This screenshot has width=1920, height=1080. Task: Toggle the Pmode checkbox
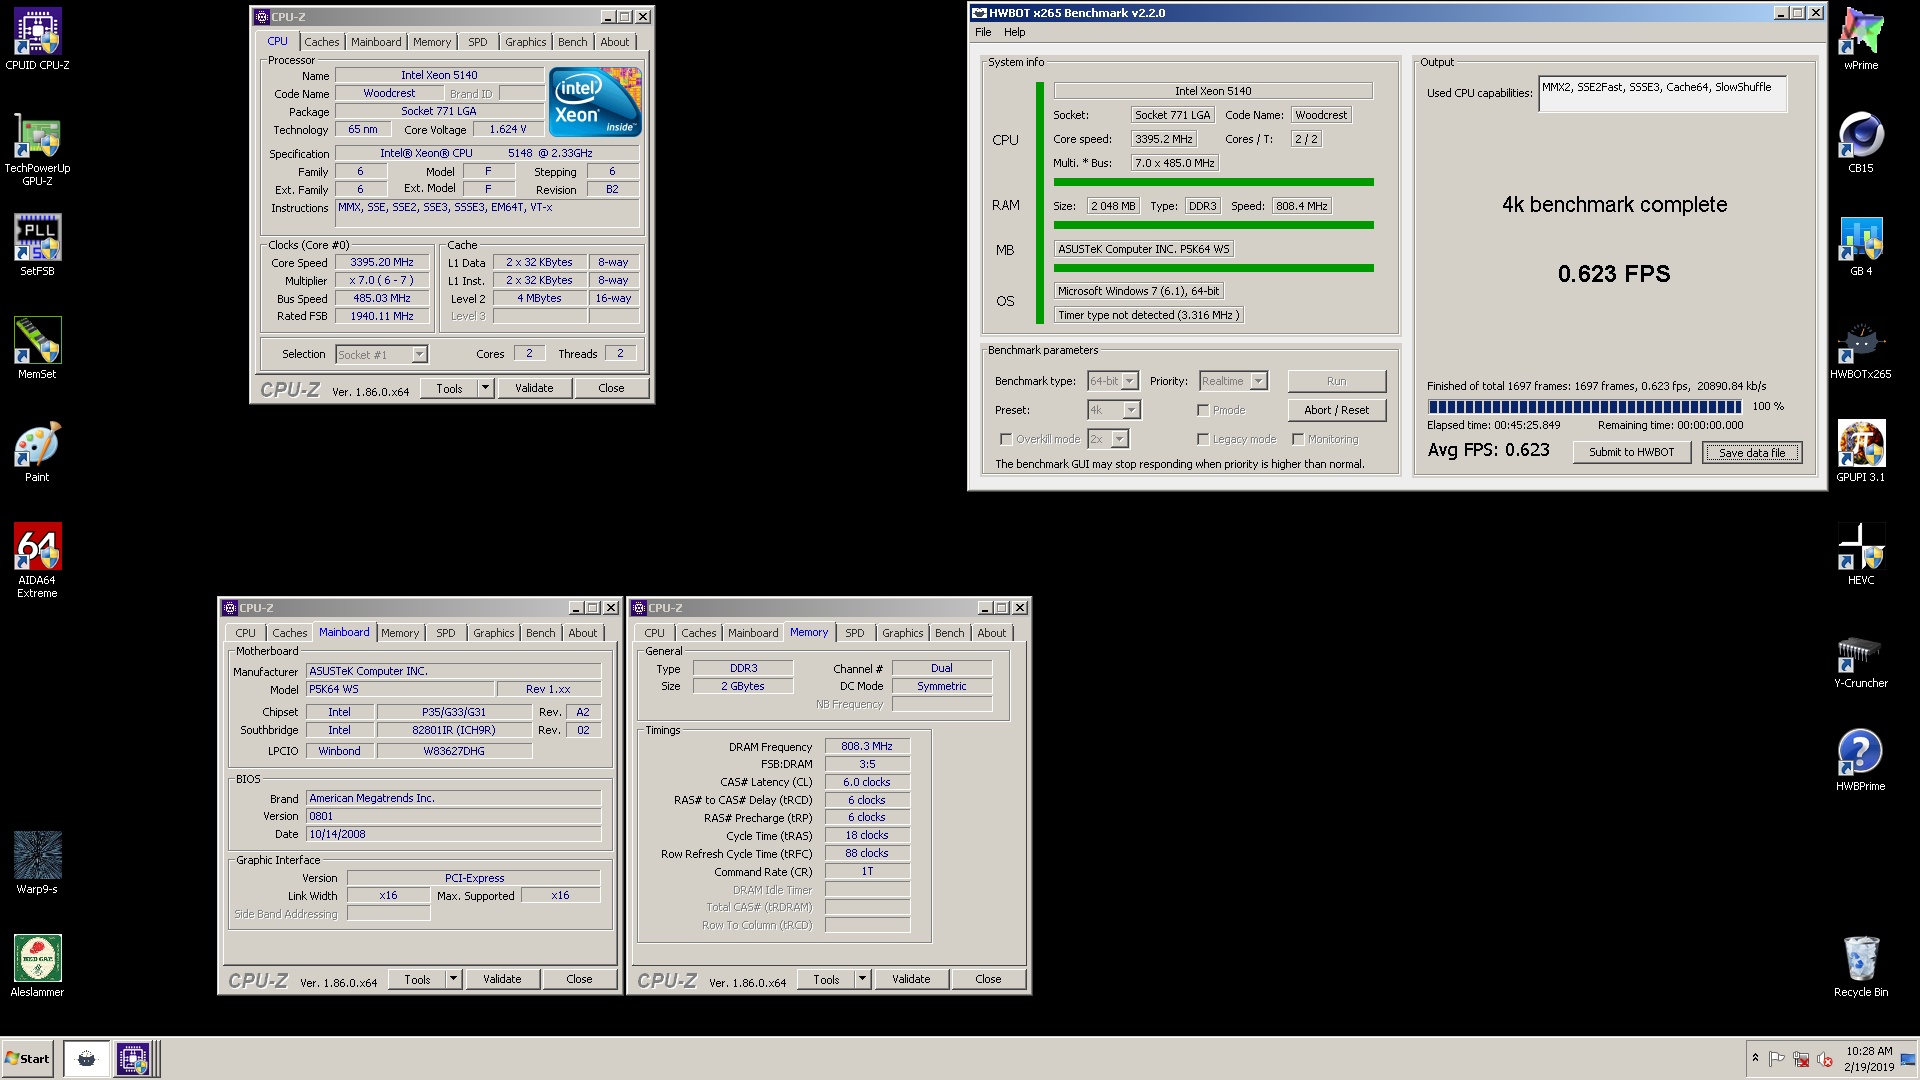click(x=1203, y=410)
